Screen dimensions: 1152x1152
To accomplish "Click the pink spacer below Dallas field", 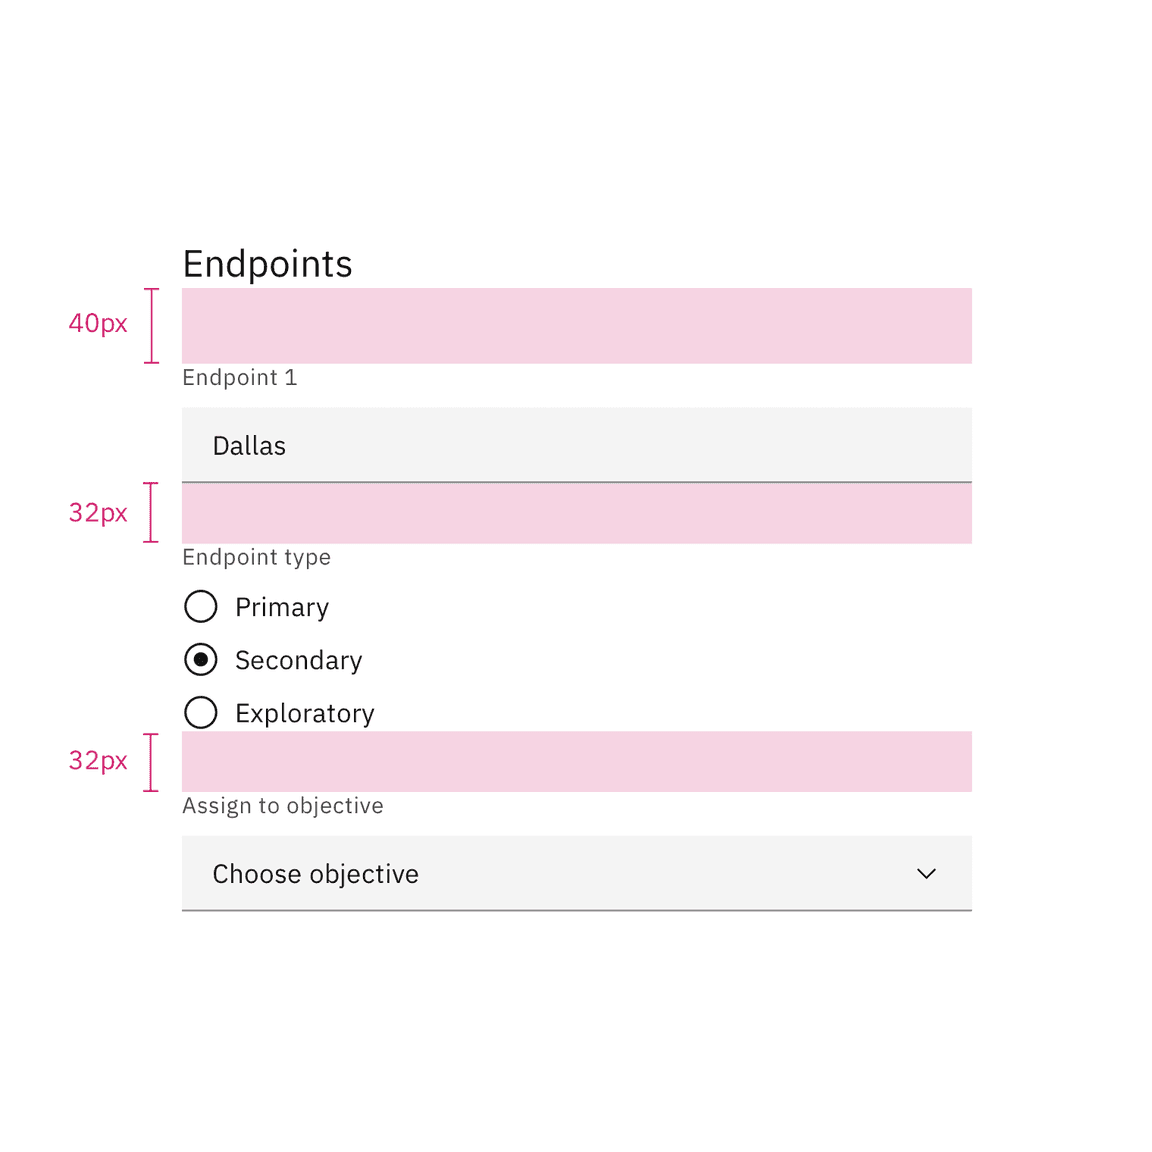I will point(576,513).
